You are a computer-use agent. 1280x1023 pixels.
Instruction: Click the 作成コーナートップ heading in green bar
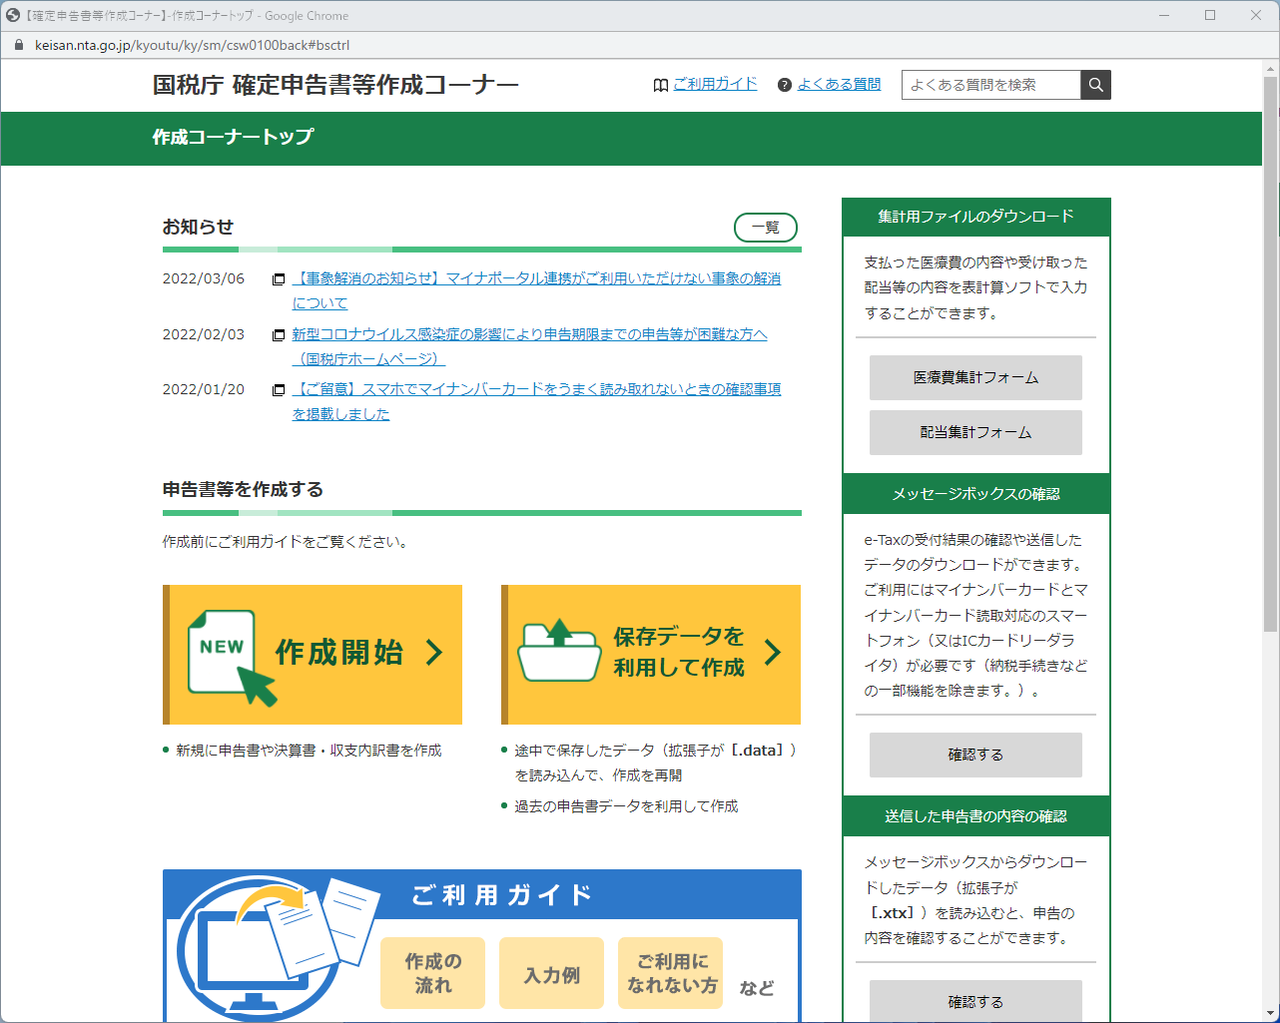[233, 137]
